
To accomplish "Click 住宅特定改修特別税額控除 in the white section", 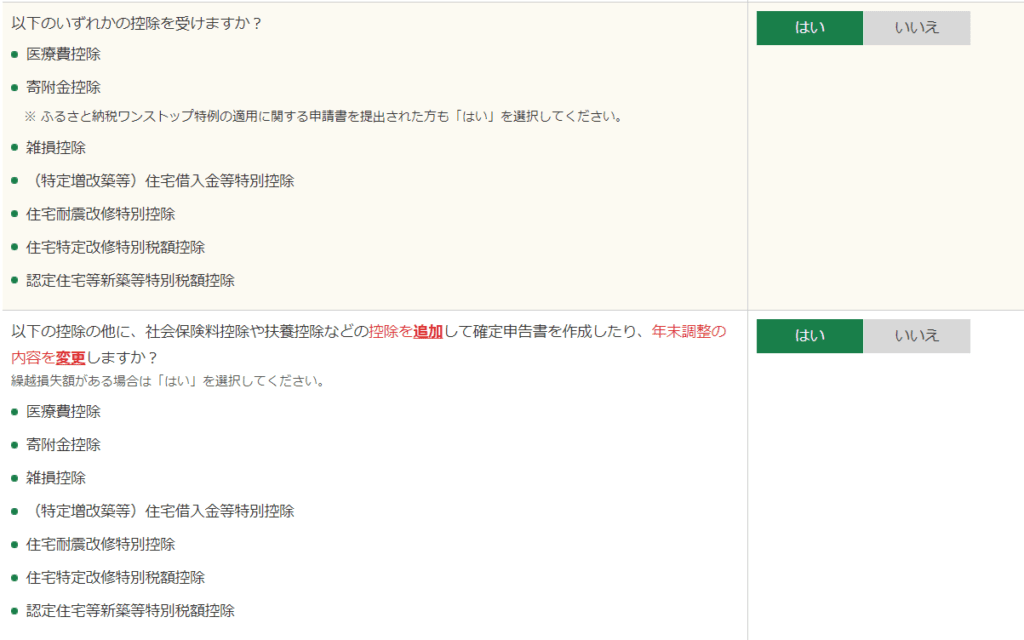I will tap(116, 577).
